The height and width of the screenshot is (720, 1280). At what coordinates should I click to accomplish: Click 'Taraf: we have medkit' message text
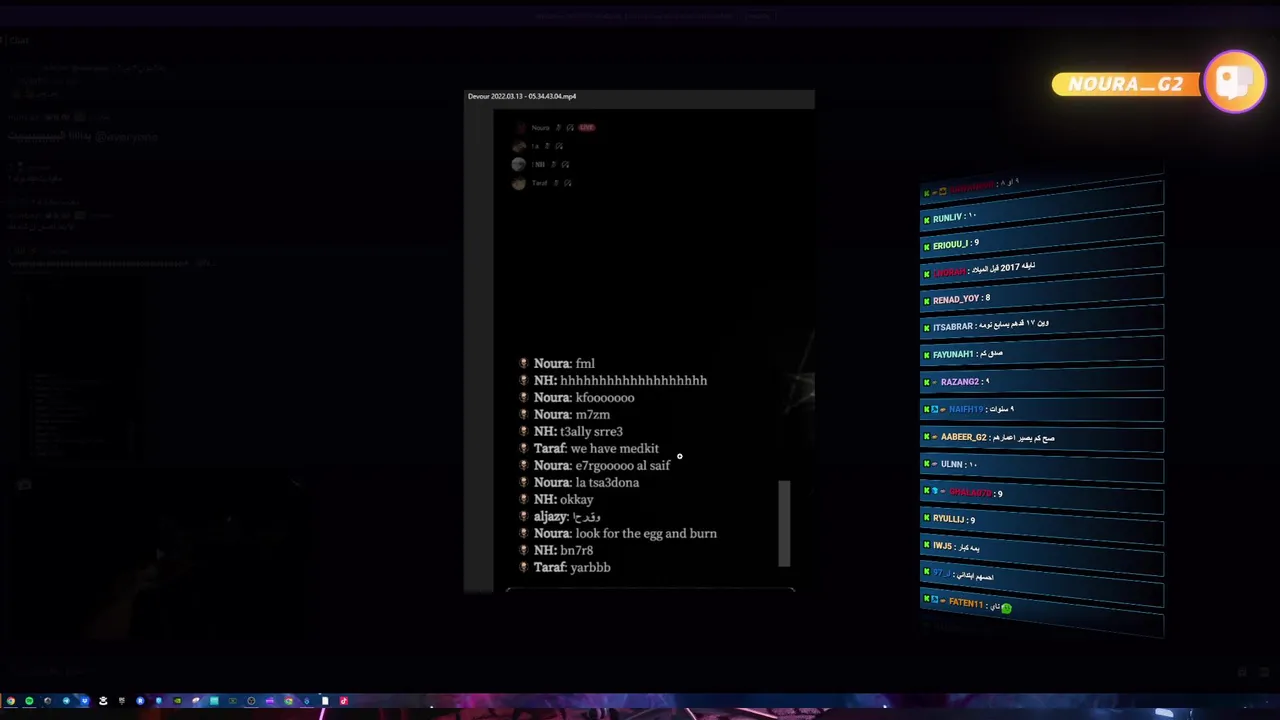point(596,449)
